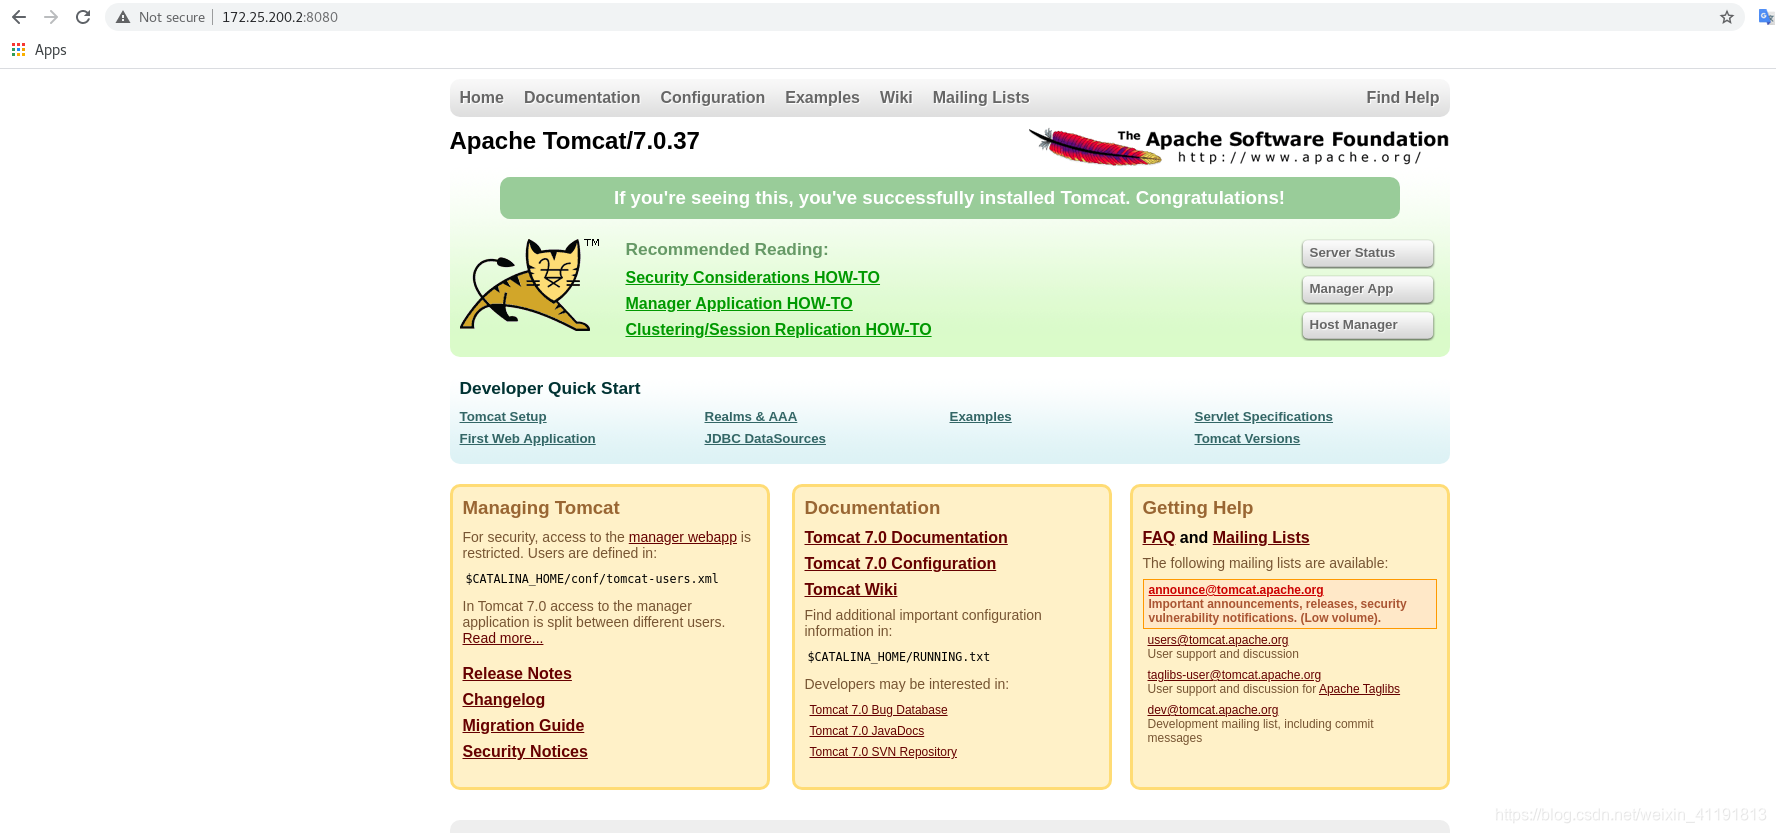This screenshot has width=1776, height=833.
Task: Click the green Congratulations banner text
Action: tap(949, 198)
